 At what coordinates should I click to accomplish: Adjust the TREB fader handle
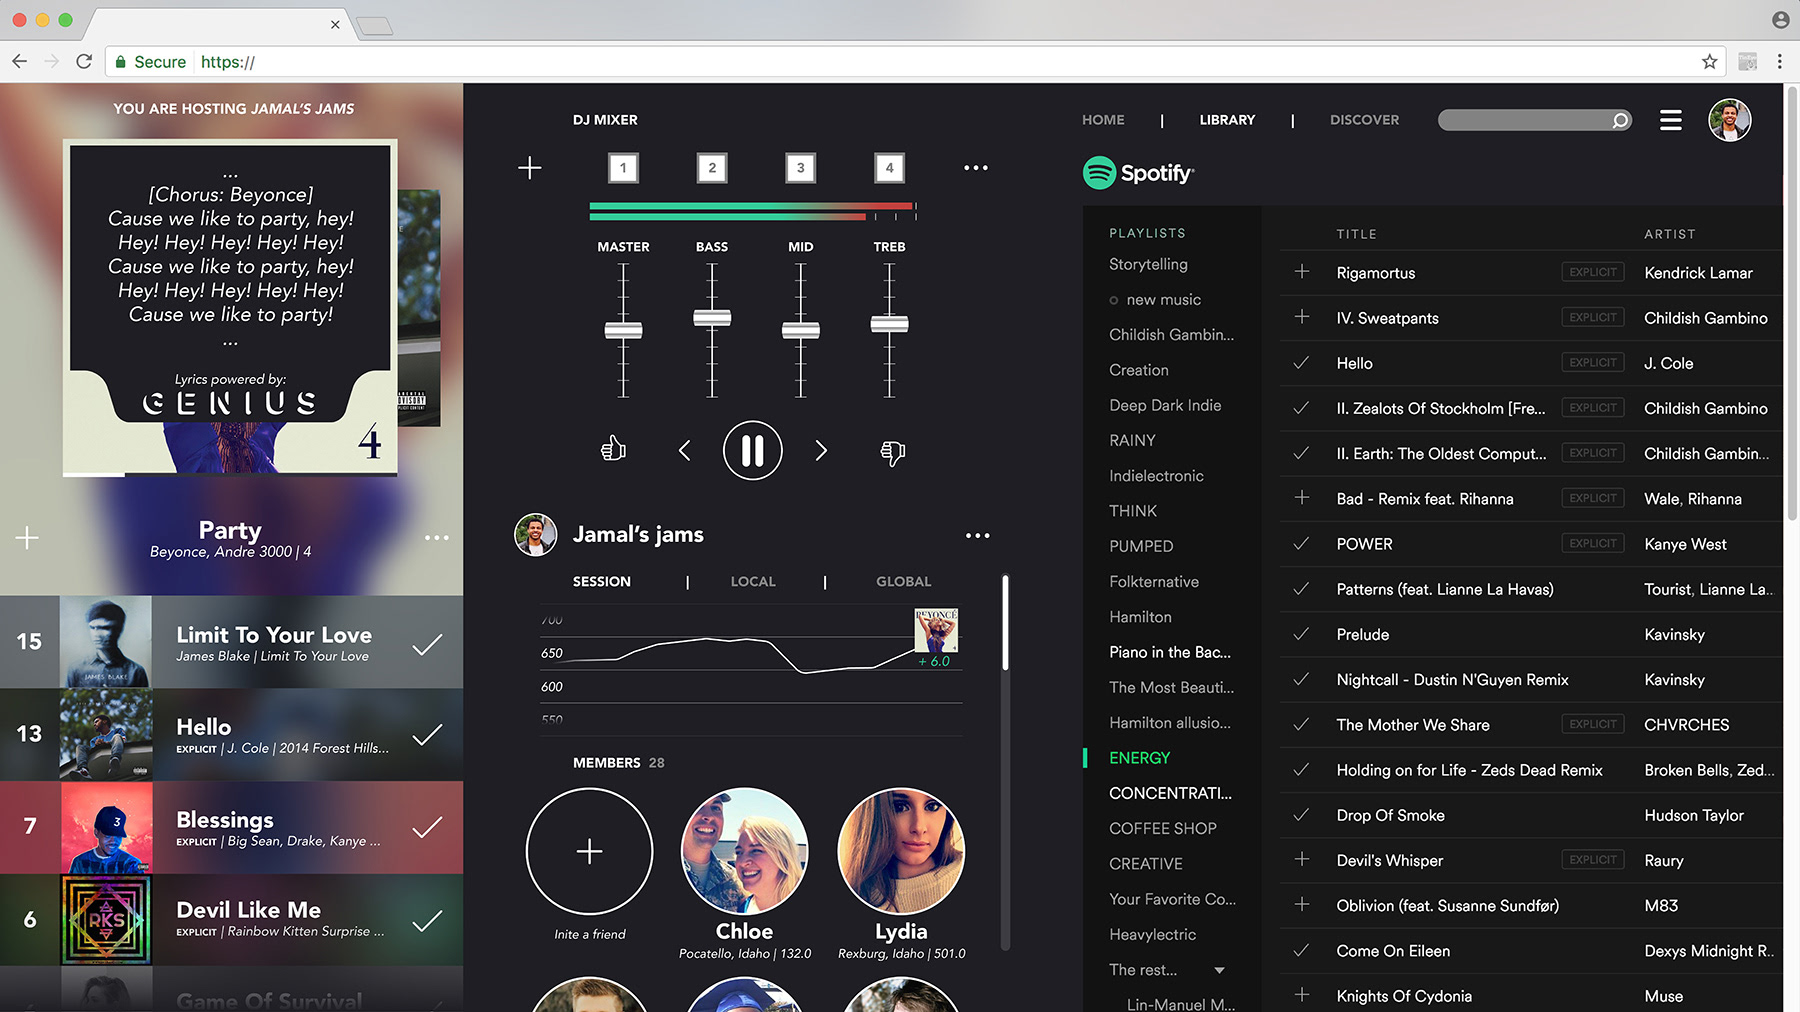coord(889,323)
